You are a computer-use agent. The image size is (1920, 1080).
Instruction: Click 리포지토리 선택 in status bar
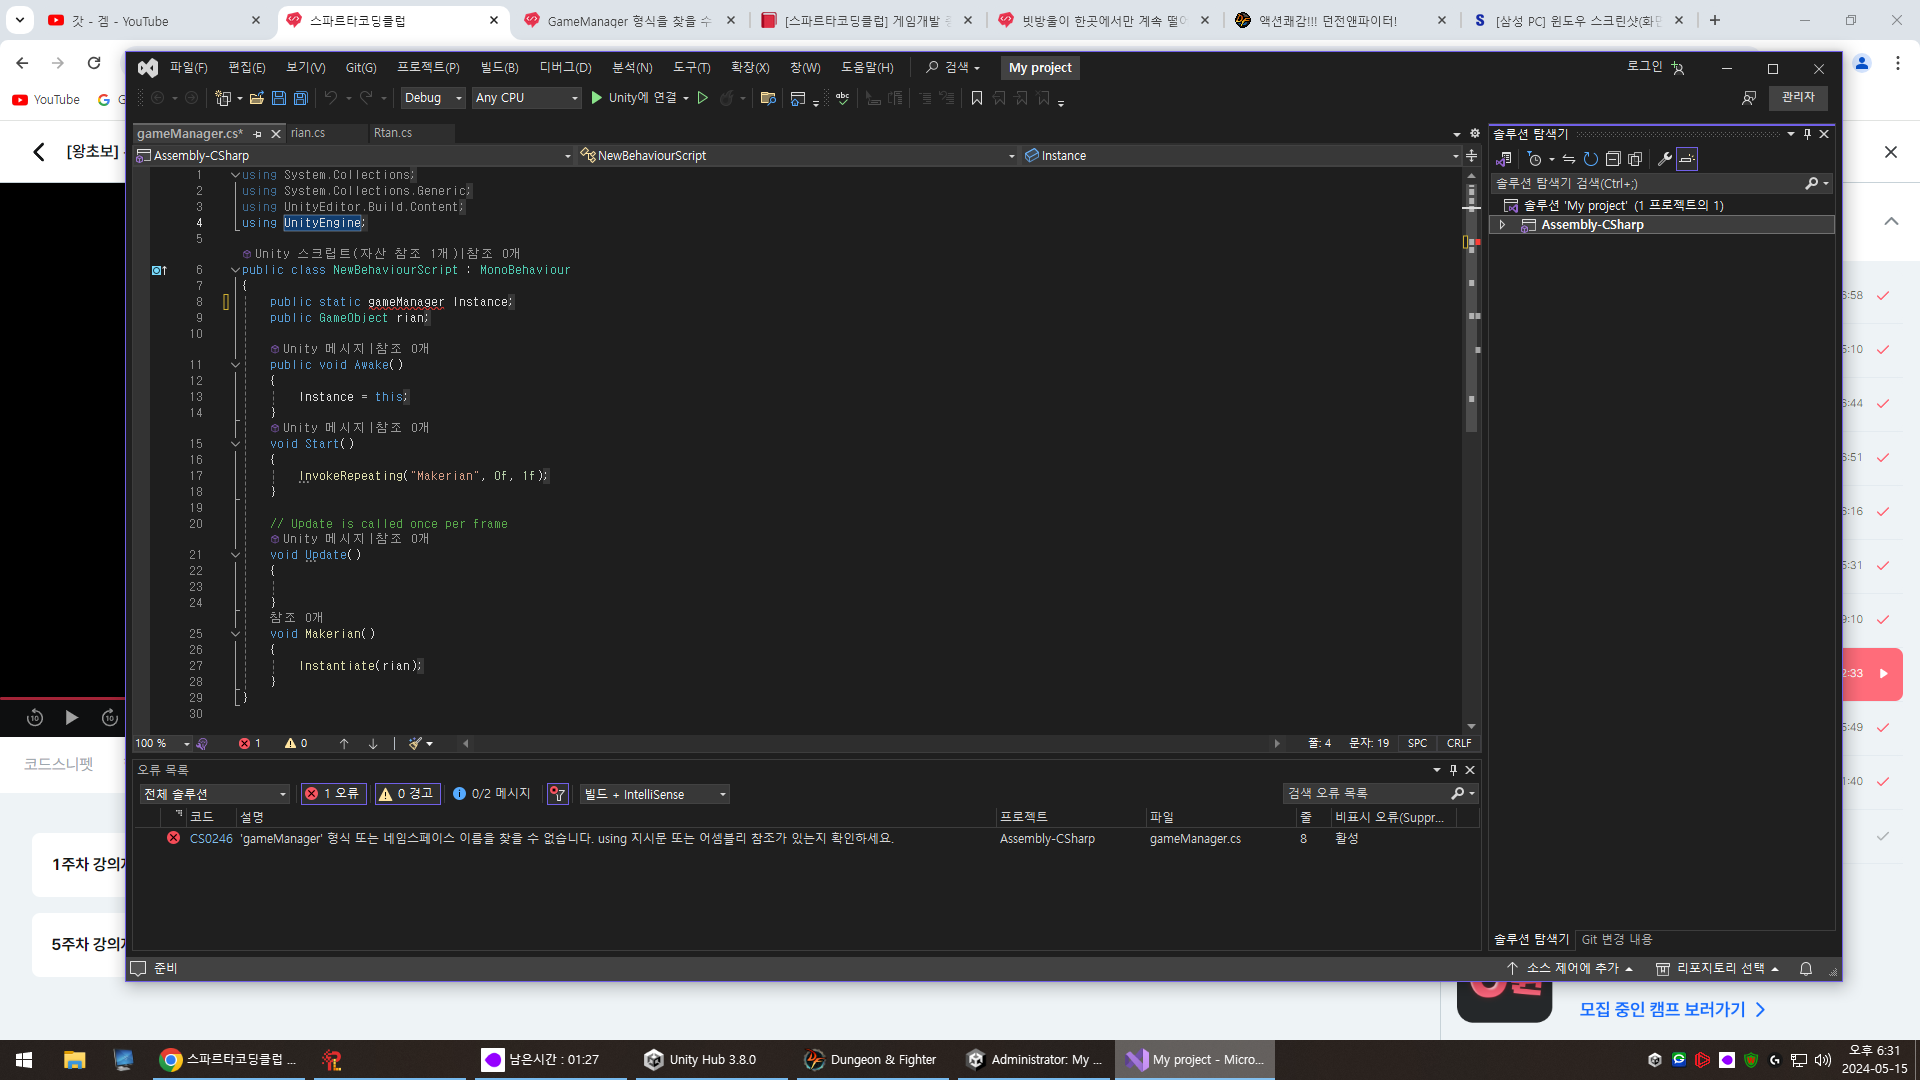tap(1718, 969)
